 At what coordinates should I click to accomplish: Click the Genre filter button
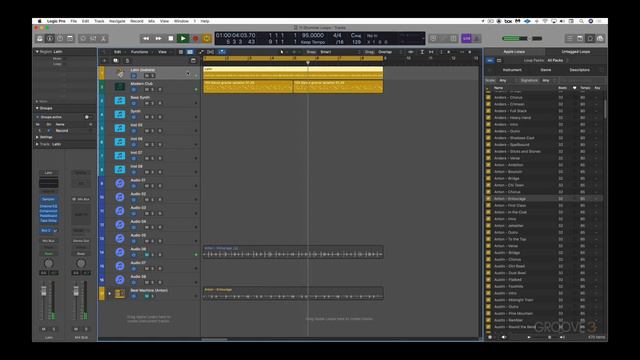click(x=546, y=70)
